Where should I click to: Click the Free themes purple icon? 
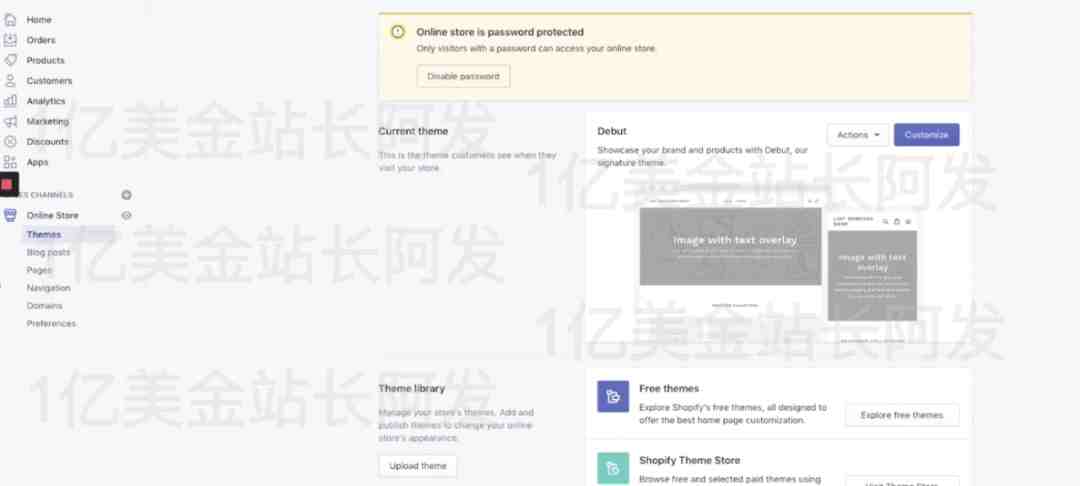[613, 397]
